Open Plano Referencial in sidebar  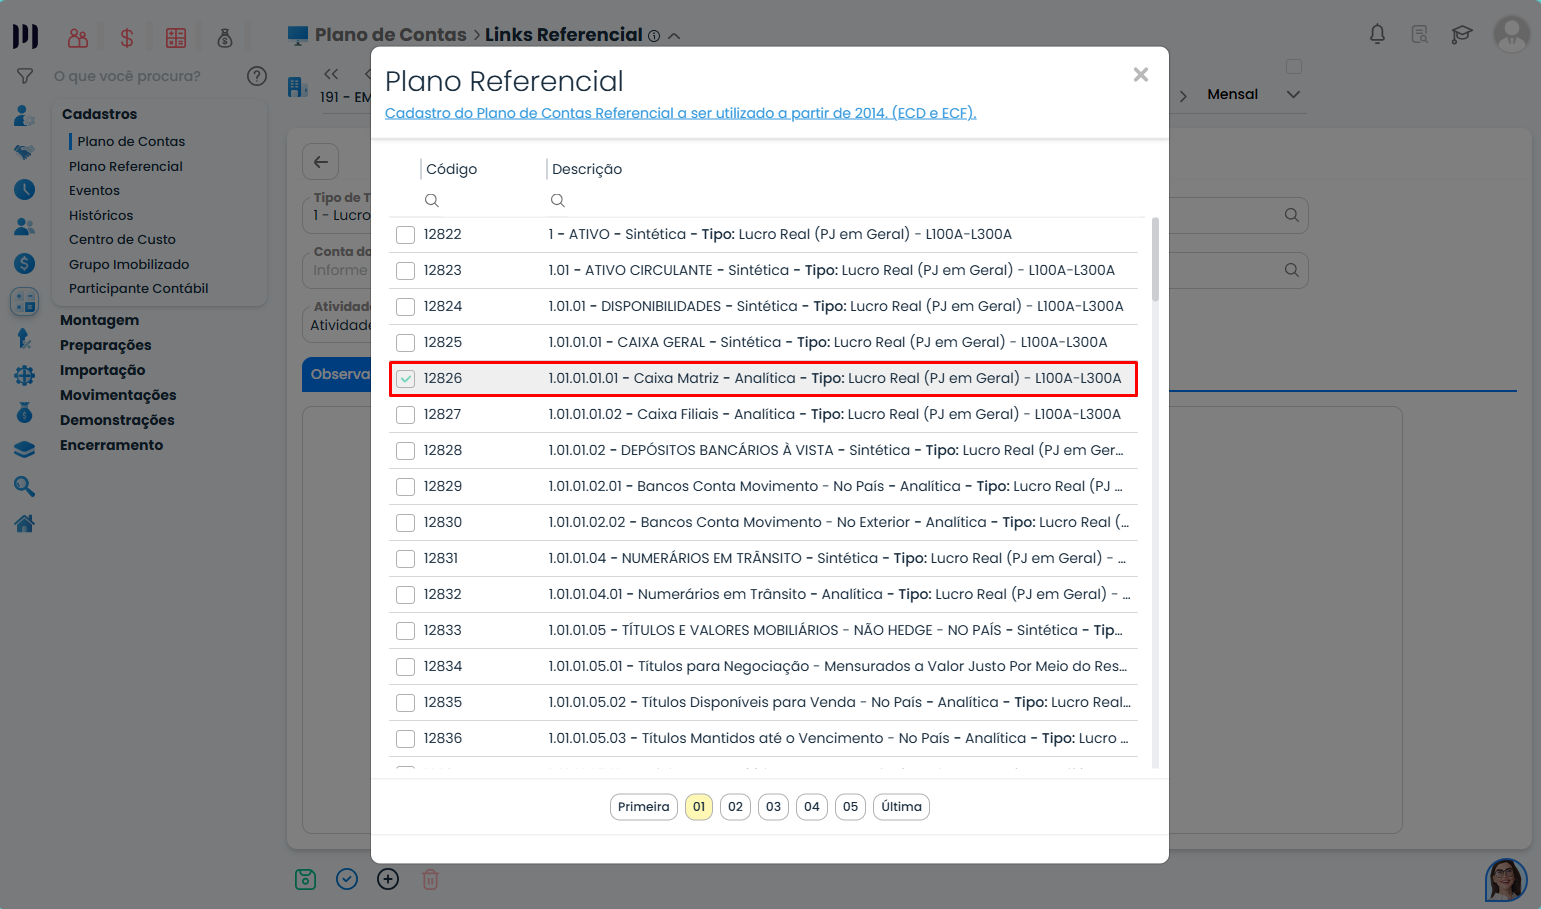coord(126,166)
